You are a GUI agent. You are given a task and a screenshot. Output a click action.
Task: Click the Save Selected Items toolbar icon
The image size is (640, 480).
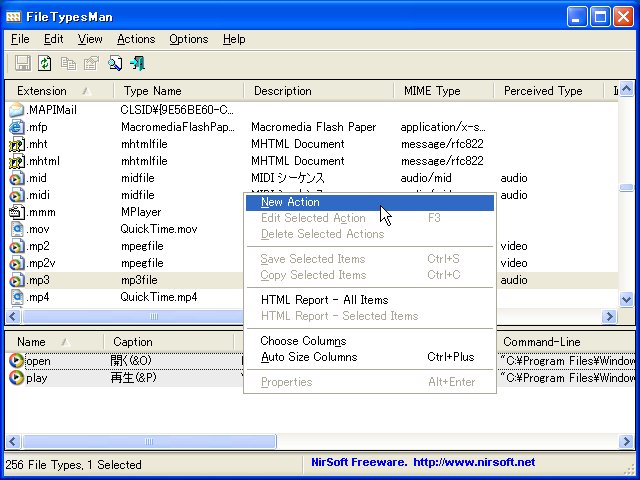pos(22,64)
